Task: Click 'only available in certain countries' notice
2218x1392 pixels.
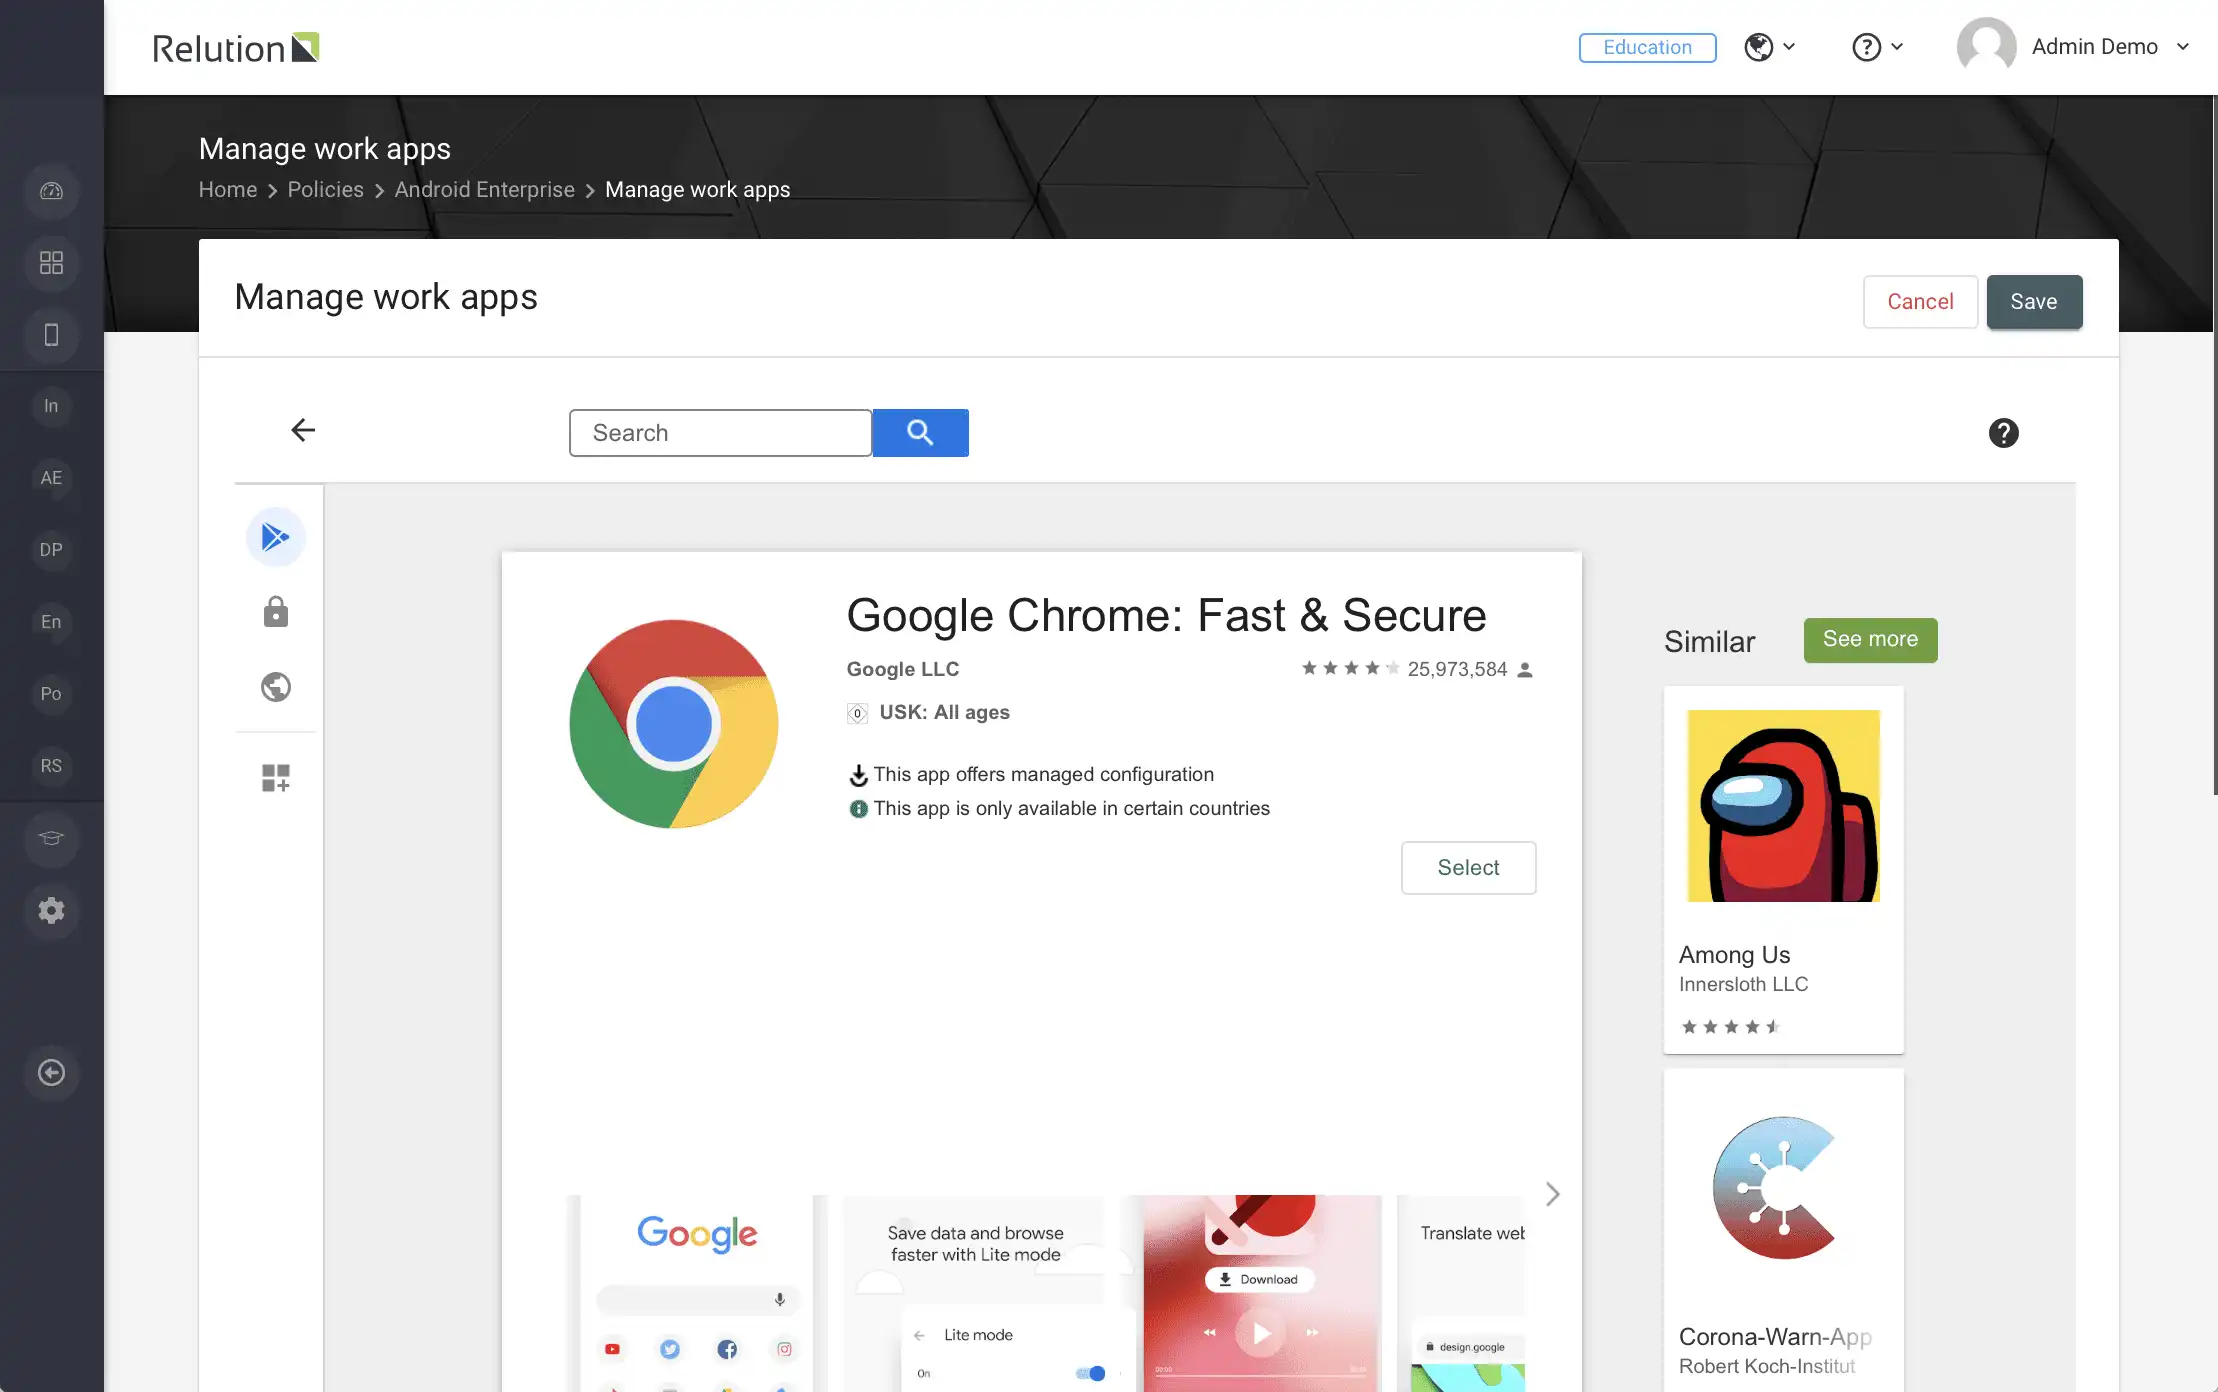Action: [1072, 808]
